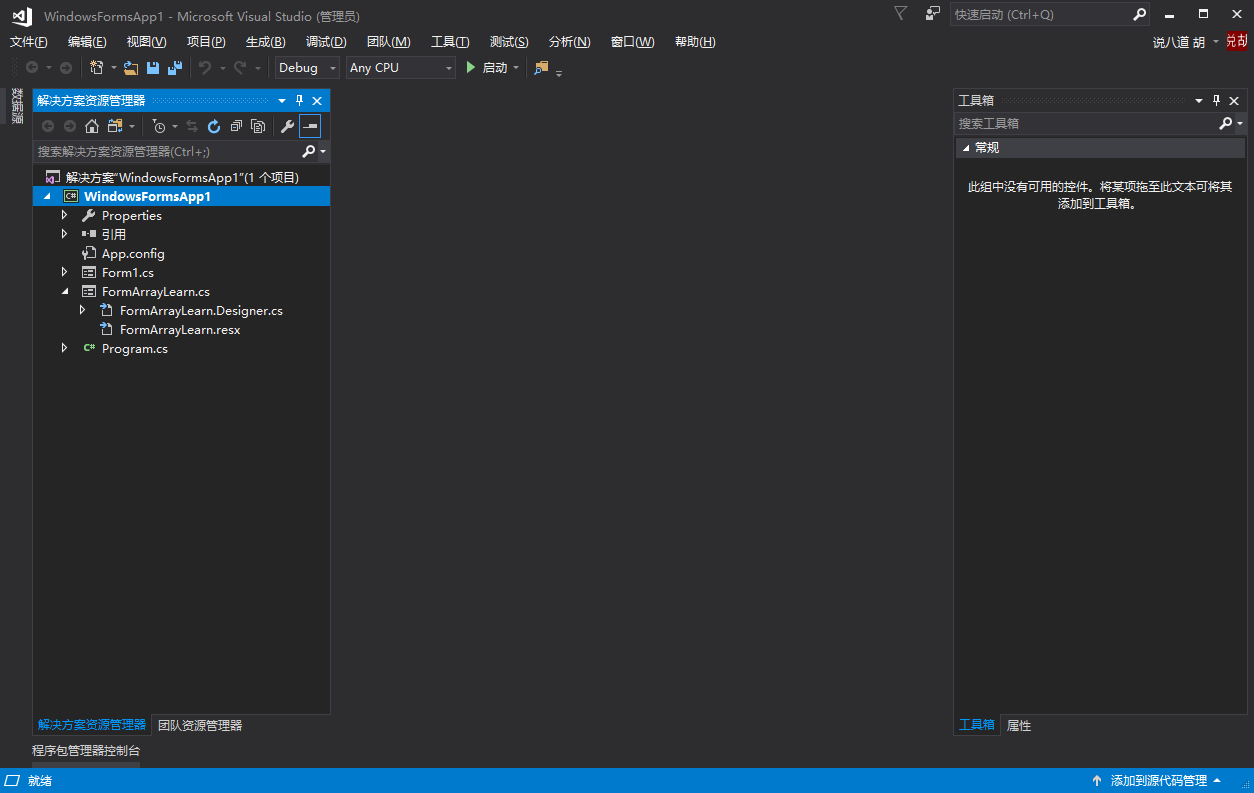The width and height of the screenshot is (1254, 793).
Task: Open the Debug configuration dropdown
Action: (307, 68)
